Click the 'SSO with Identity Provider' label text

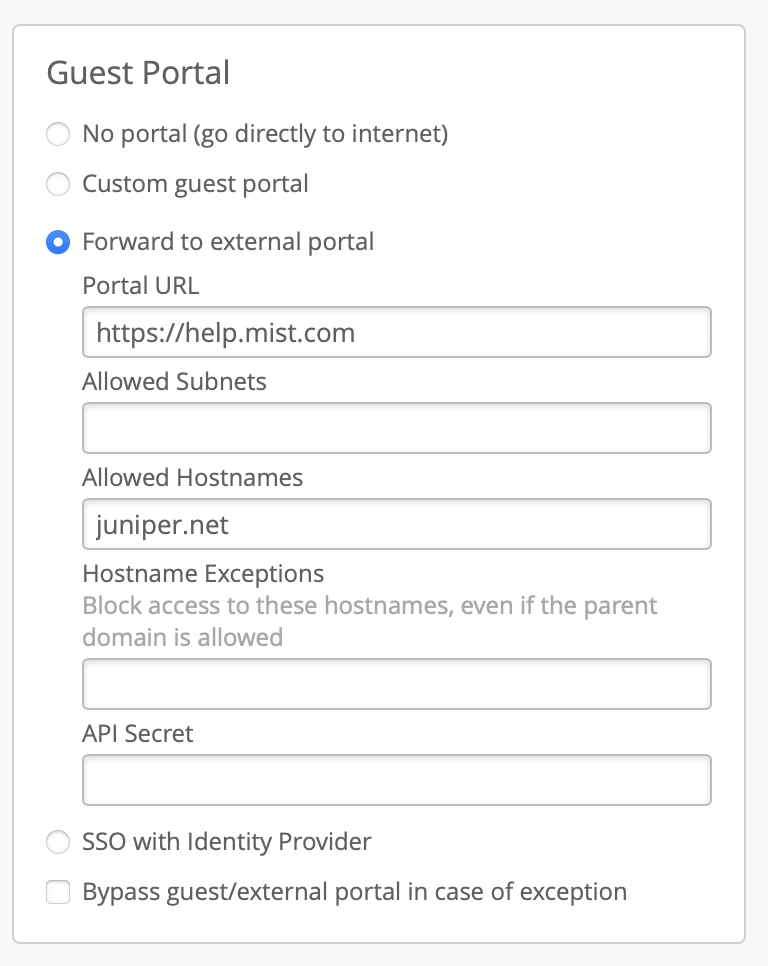click(x=227, y=842)
